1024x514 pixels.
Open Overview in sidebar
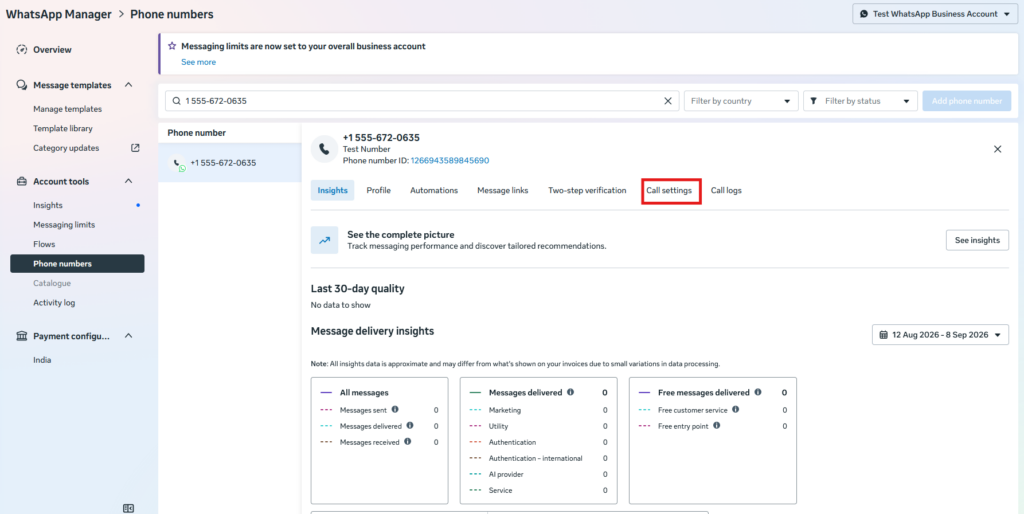(52, 50)
